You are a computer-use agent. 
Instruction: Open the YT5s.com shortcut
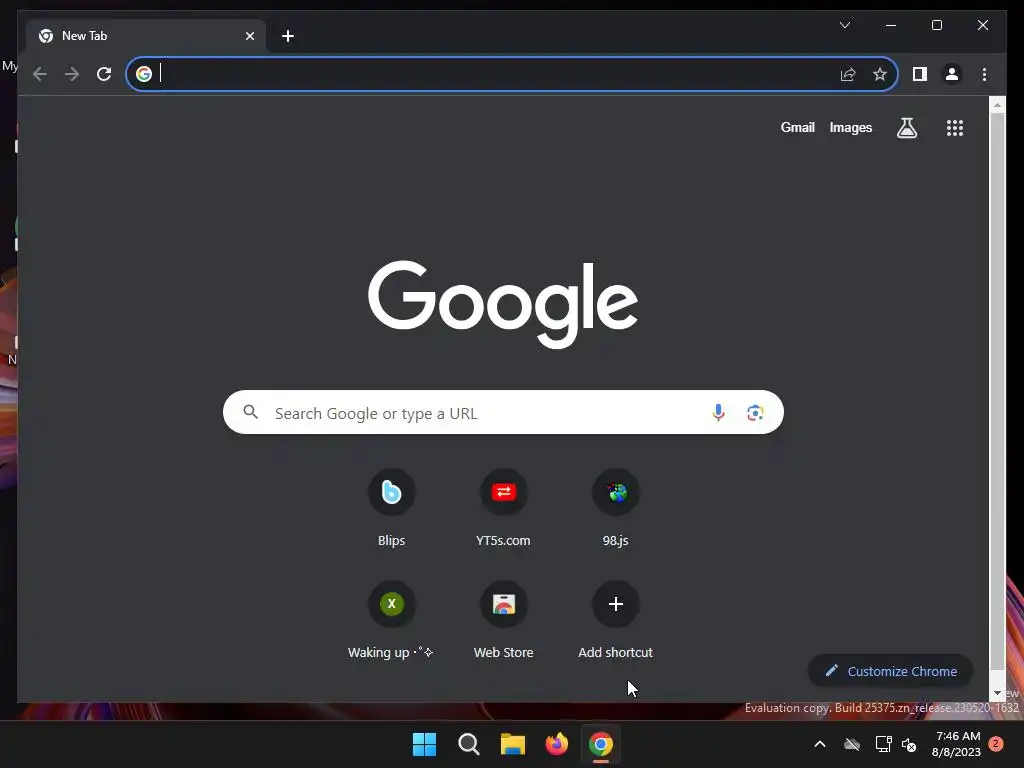point(504,509)
